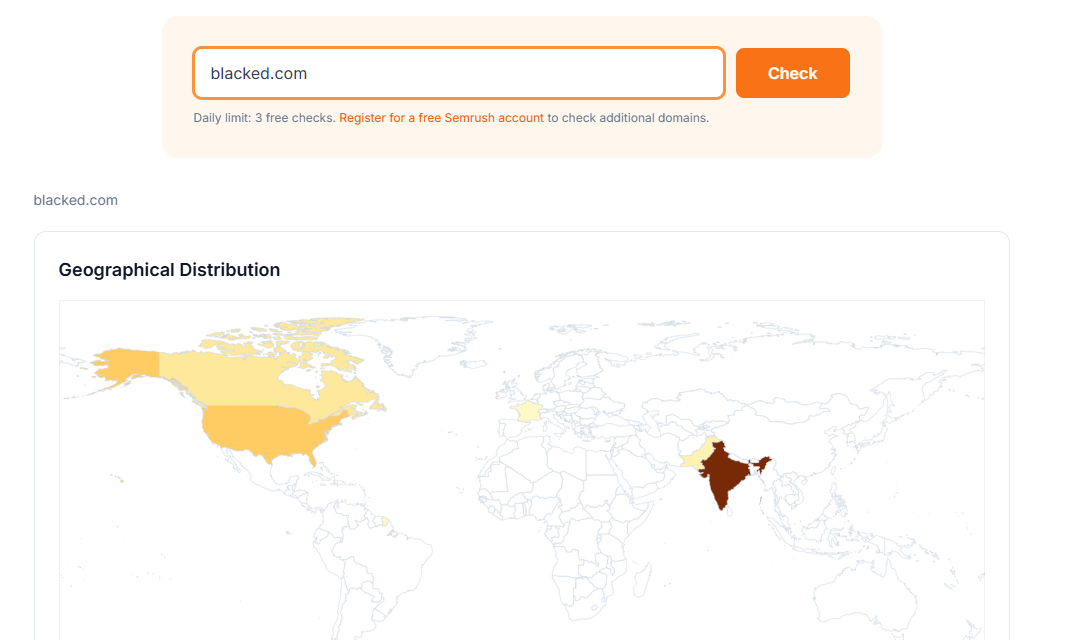1081x640 pixels.
Task: Click the blacked.com label above the chart
Action: coord(76,200)
